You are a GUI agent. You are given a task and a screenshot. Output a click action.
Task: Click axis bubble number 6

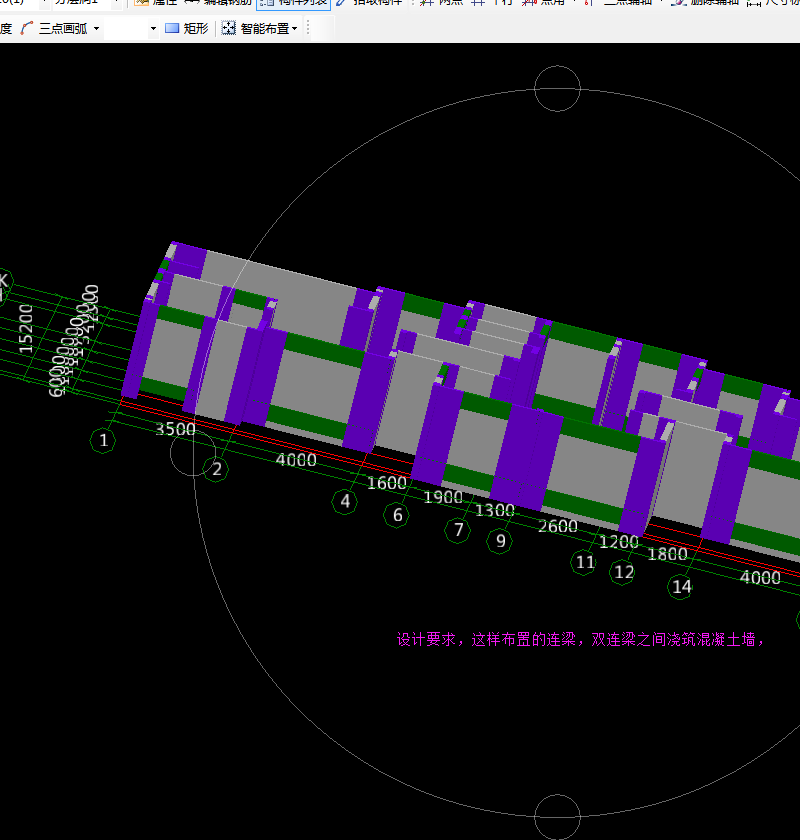(x=397, y=515)
